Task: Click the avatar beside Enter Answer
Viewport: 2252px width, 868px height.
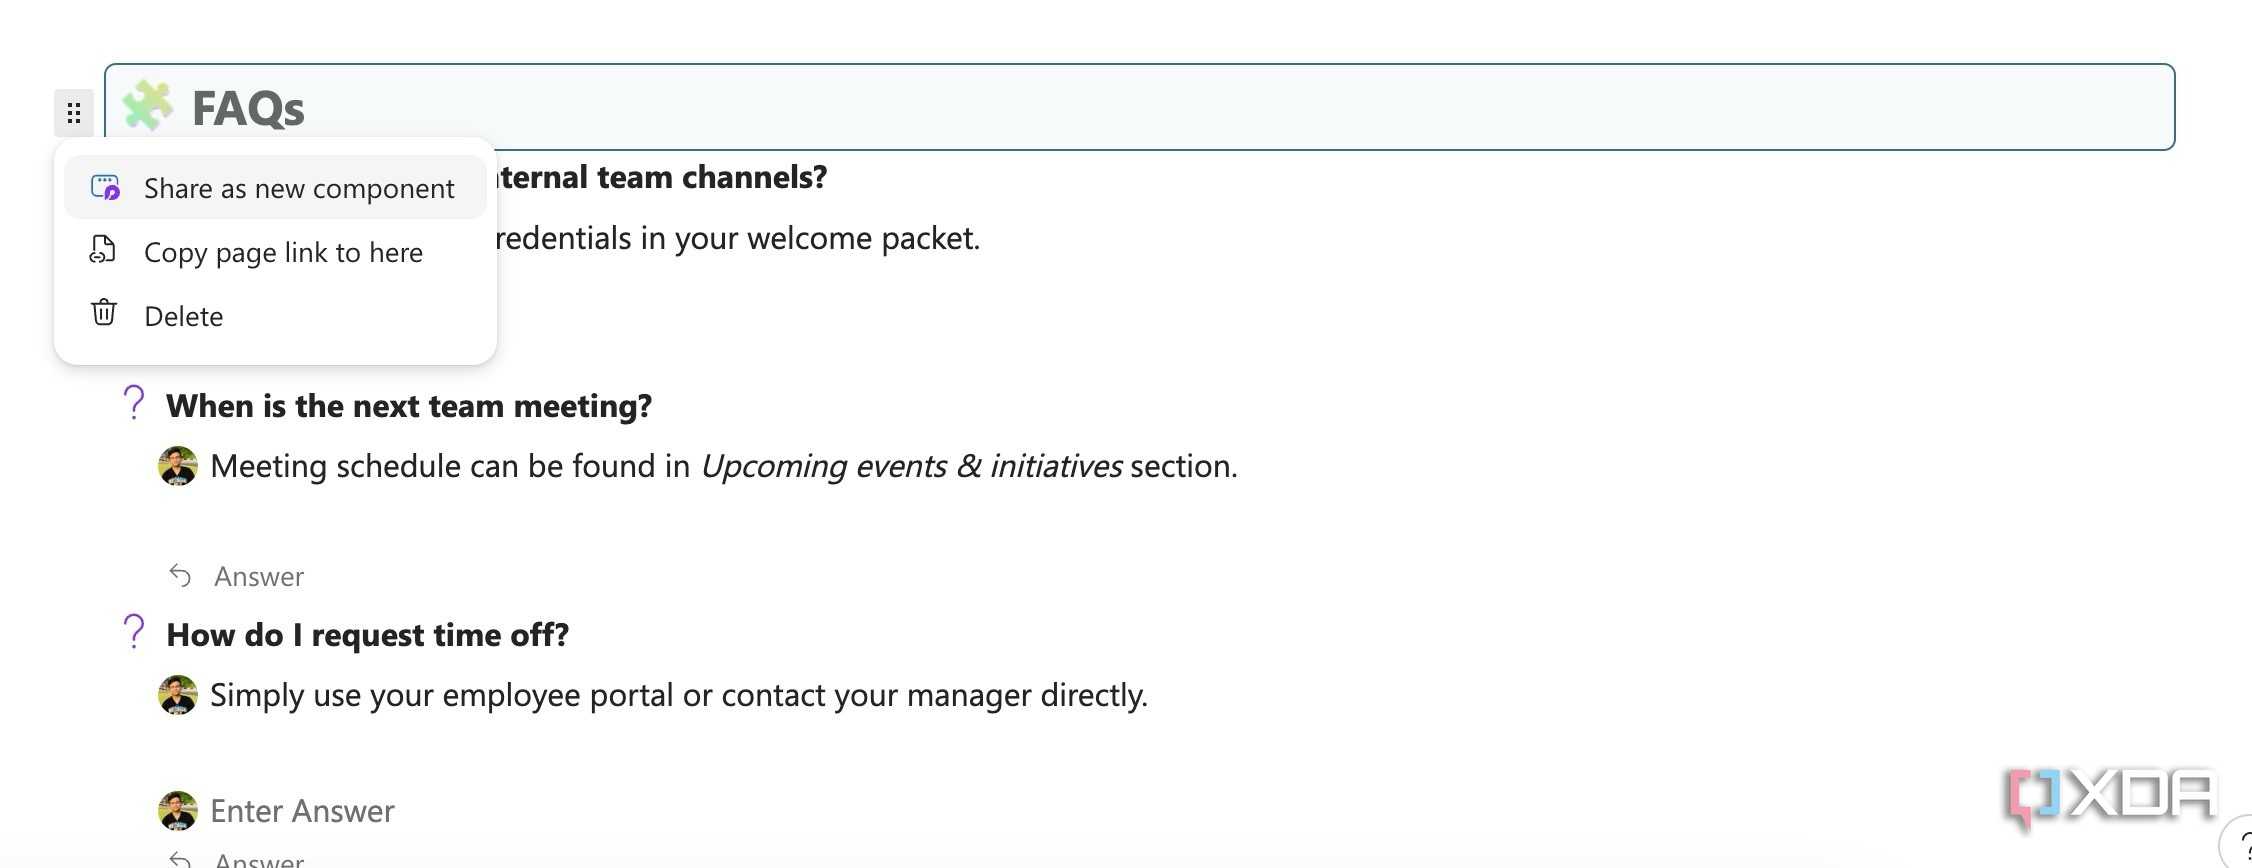Action: coord(178,811)
